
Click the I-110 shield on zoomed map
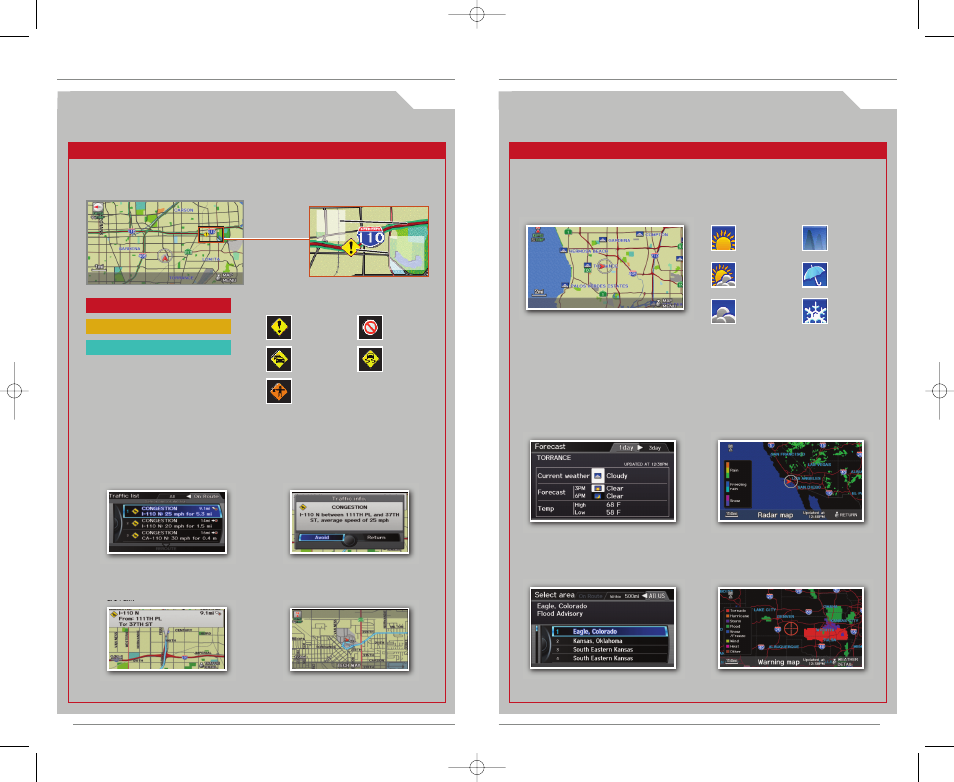370,237
